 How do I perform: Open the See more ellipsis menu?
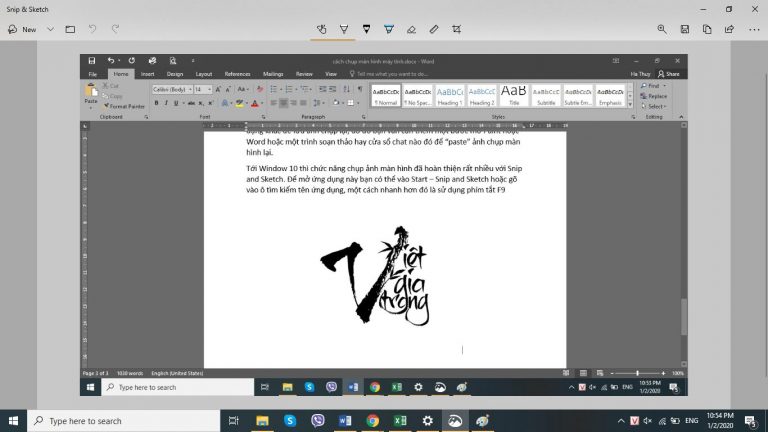(751, 30)
